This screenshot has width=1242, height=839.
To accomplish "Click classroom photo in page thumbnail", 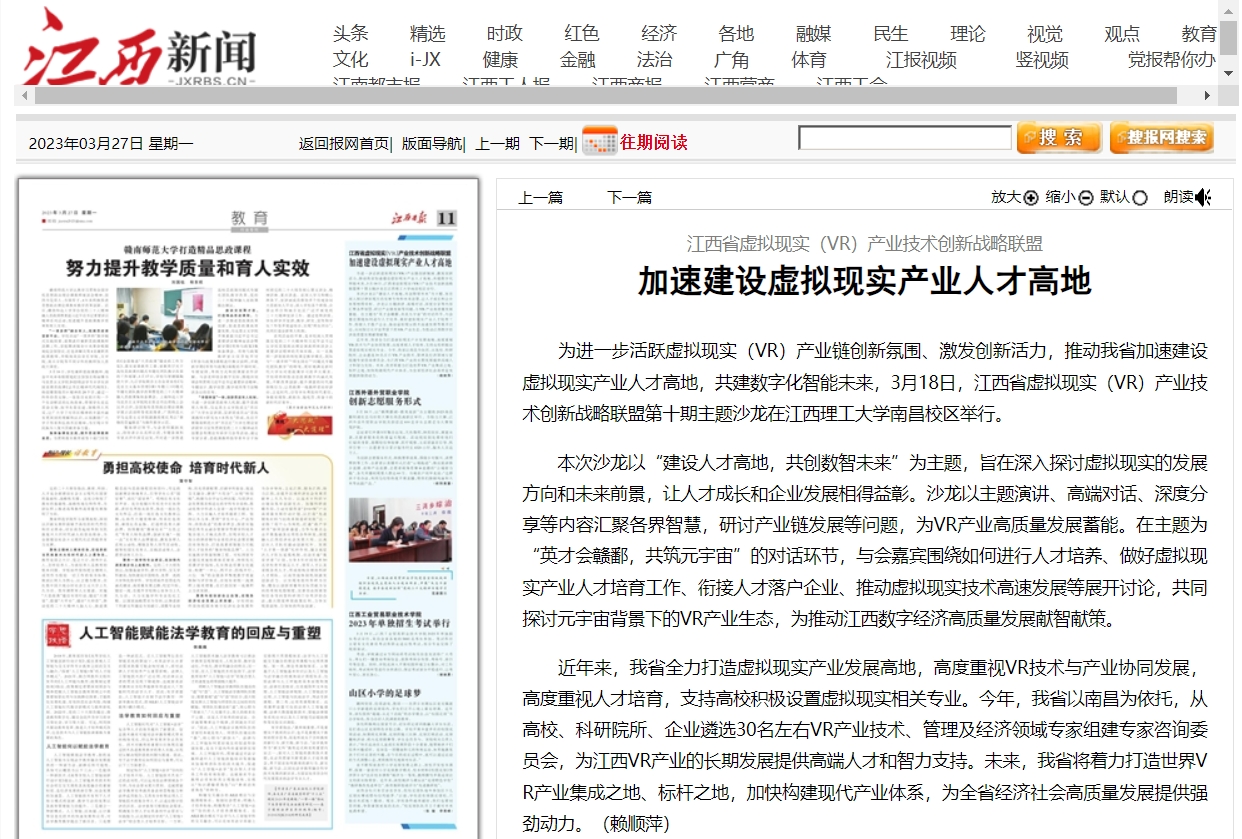I will point(165,319).
